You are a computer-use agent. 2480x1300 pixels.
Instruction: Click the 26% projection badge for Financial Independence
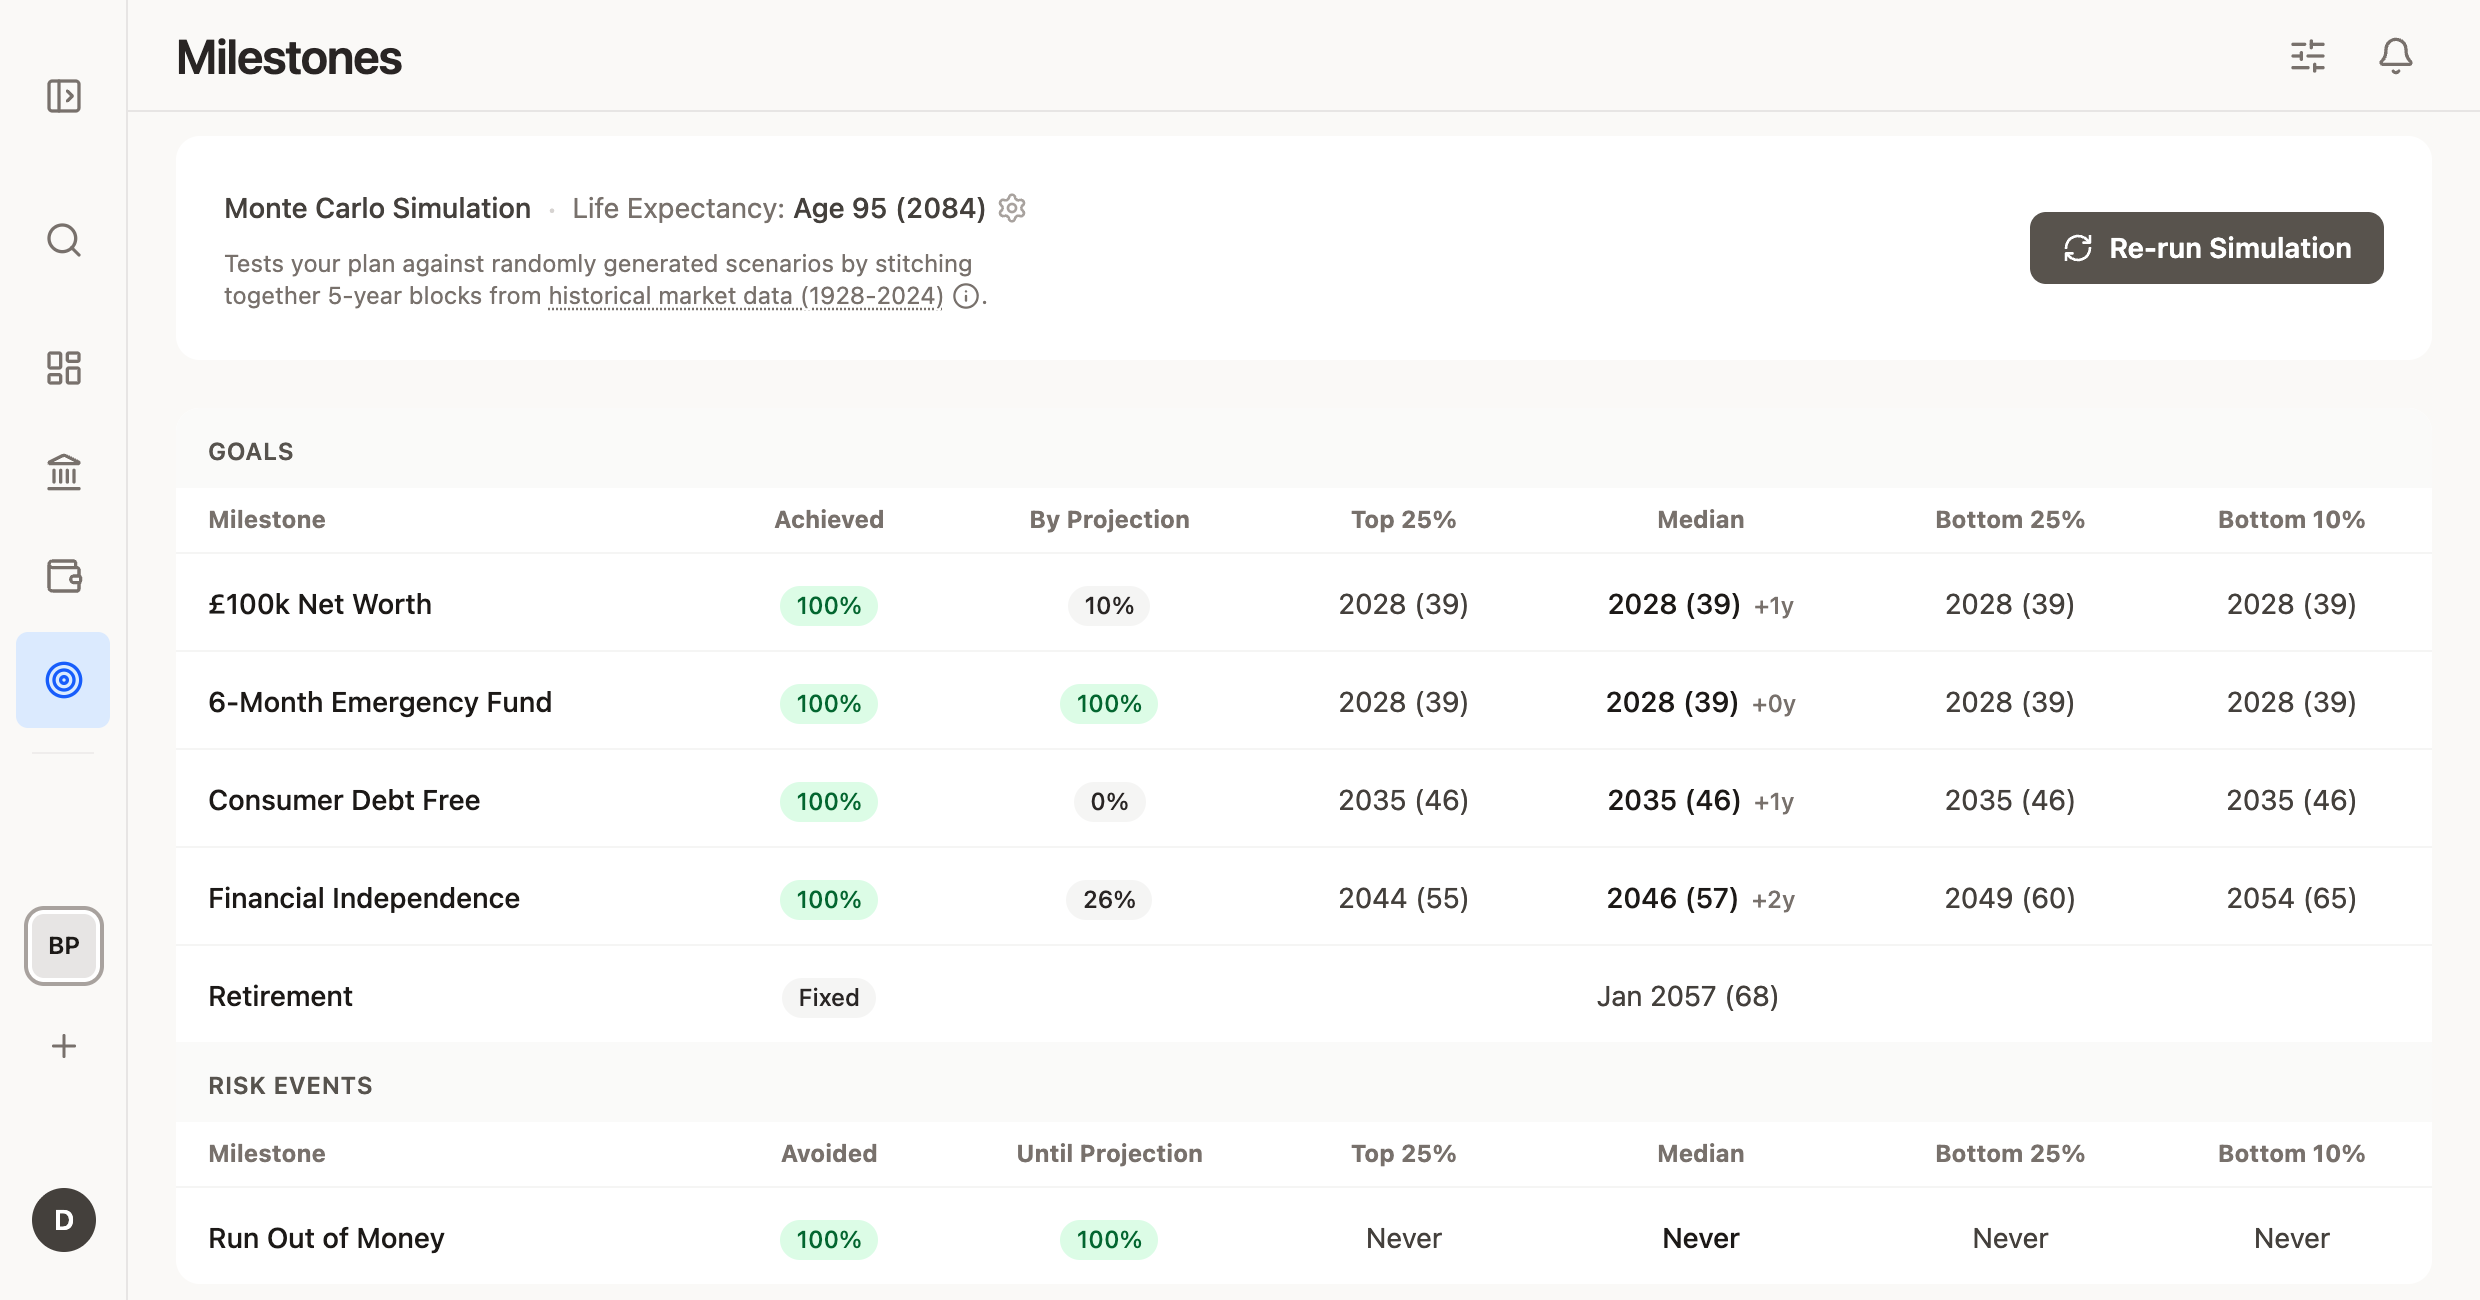(1108, 899)
